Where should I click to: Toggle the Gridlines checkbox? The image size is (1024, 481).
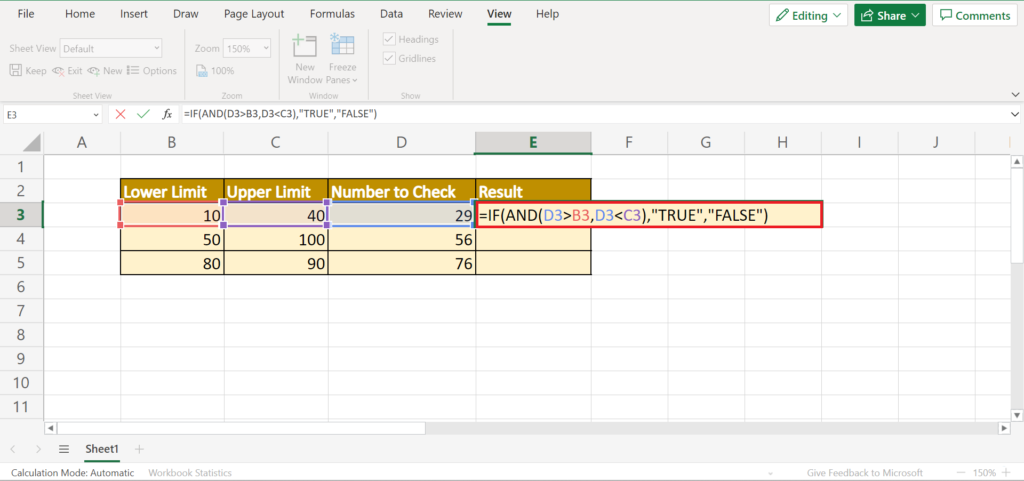tap(390, 59)
